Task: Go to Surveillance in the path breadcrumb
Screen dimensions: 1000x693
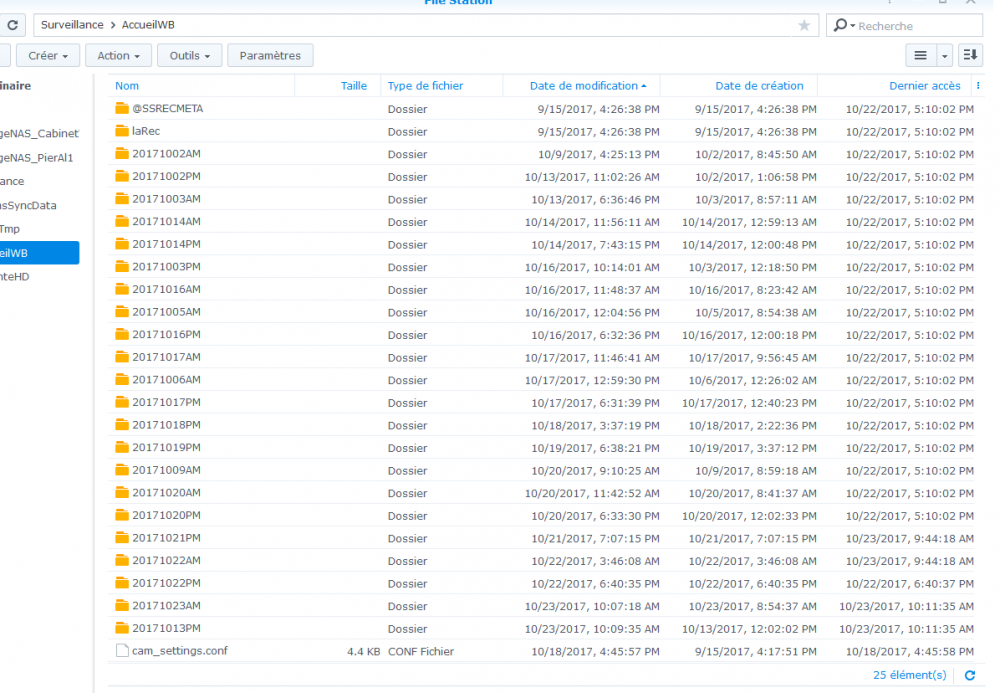Action: coord(72,25)
